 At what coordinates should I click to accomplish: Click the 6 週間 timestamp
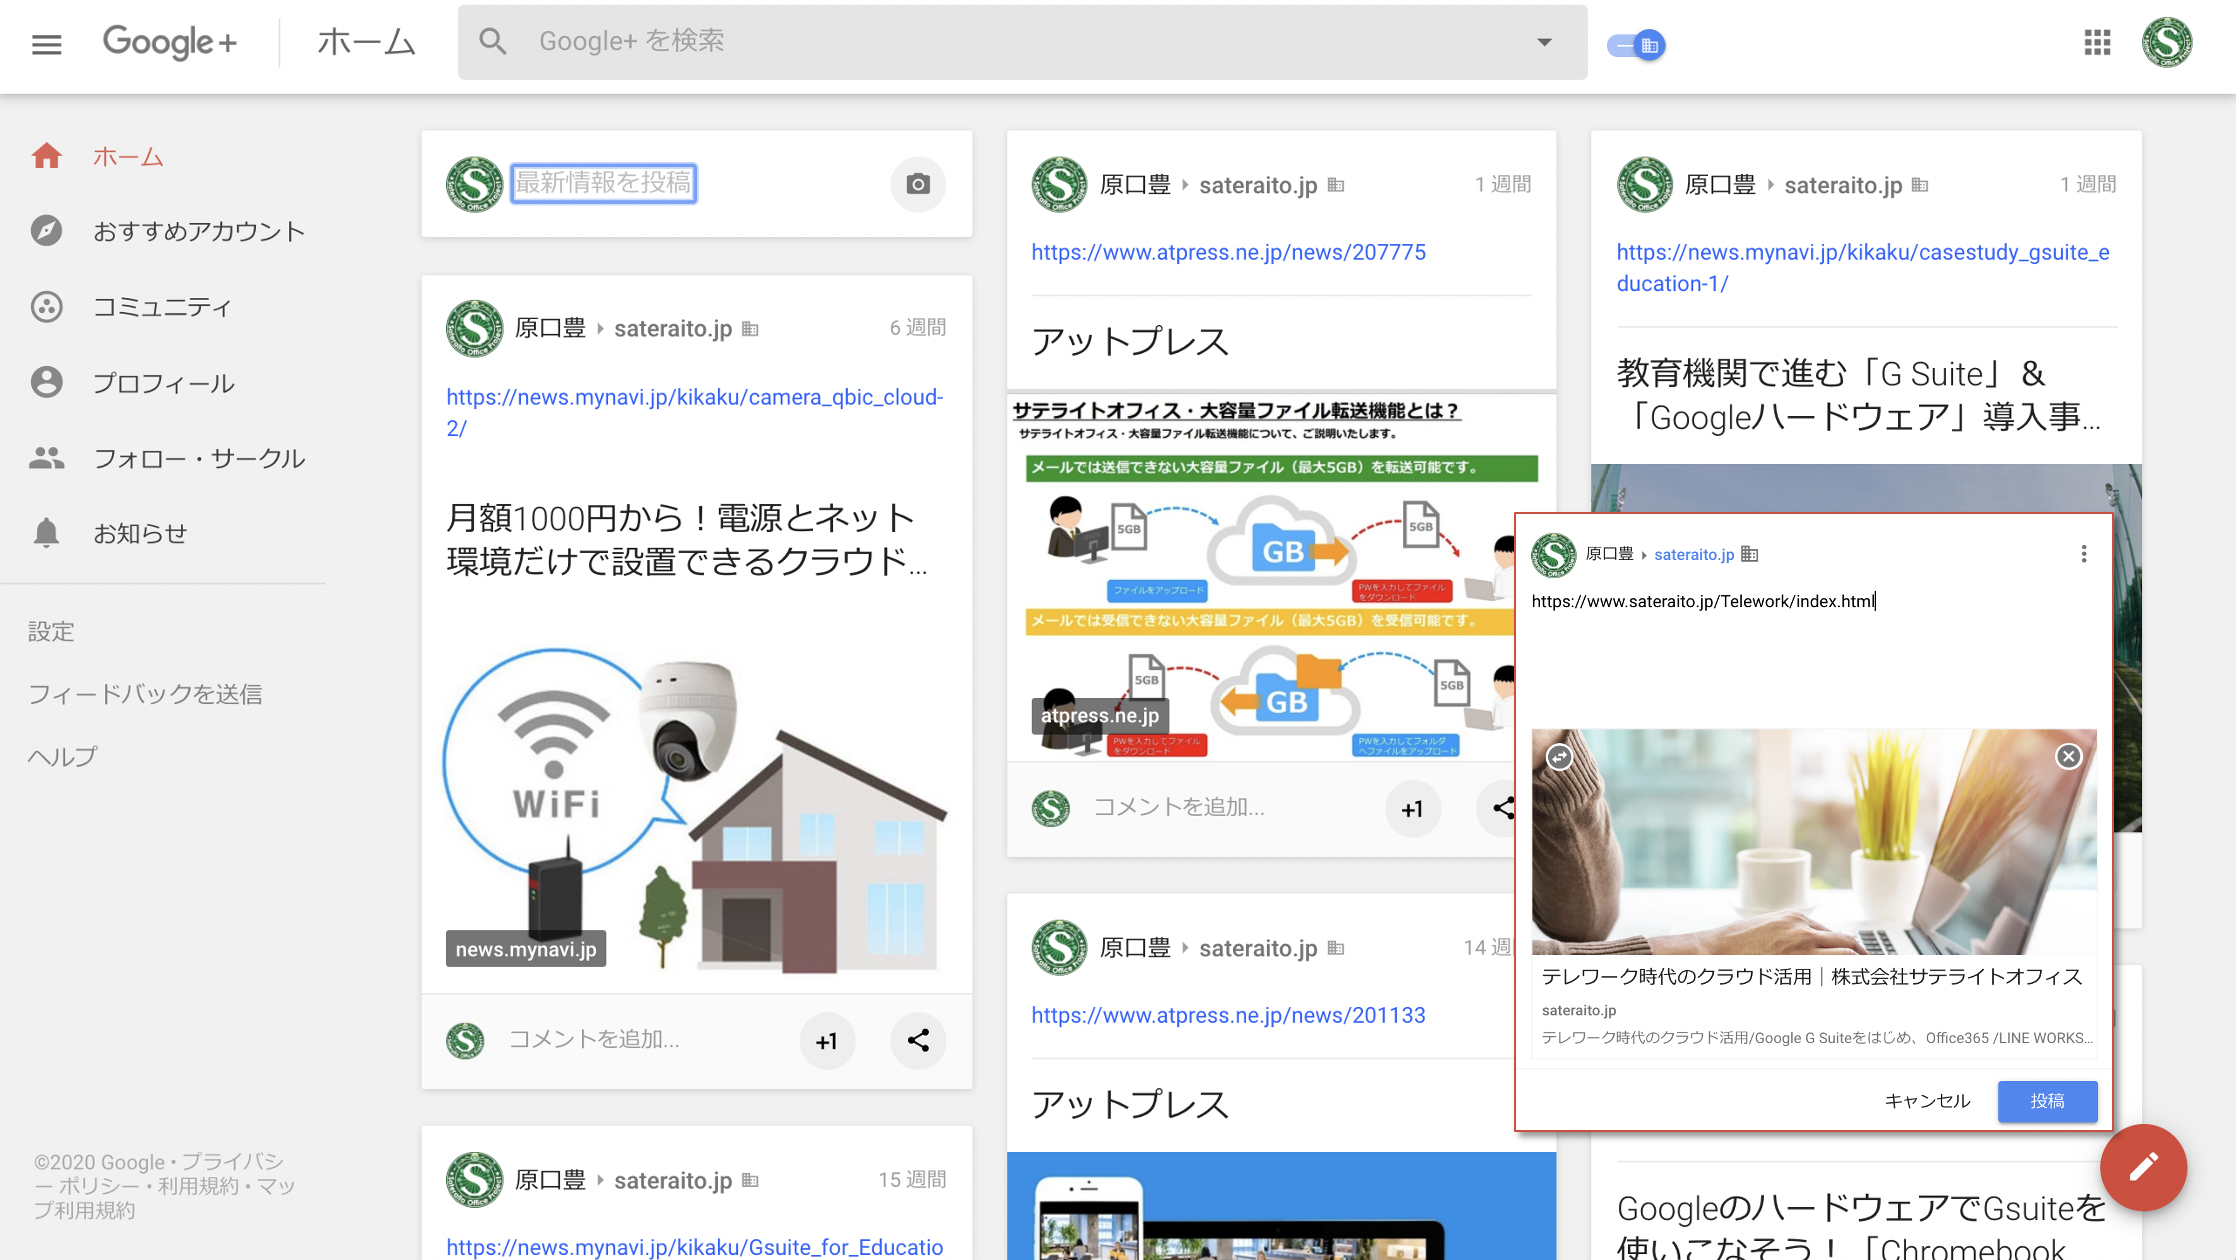click(918, 327)
